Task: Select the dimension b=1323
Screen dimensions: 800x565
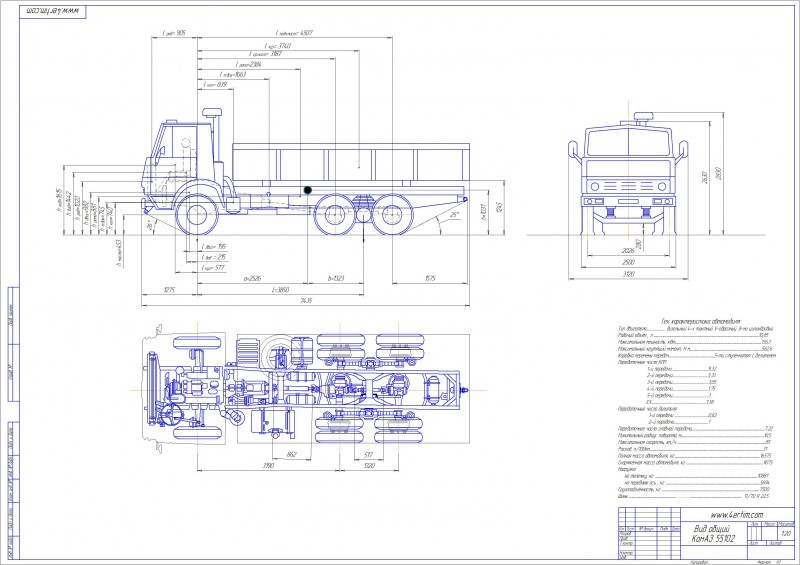Action: tap(336, 278)
